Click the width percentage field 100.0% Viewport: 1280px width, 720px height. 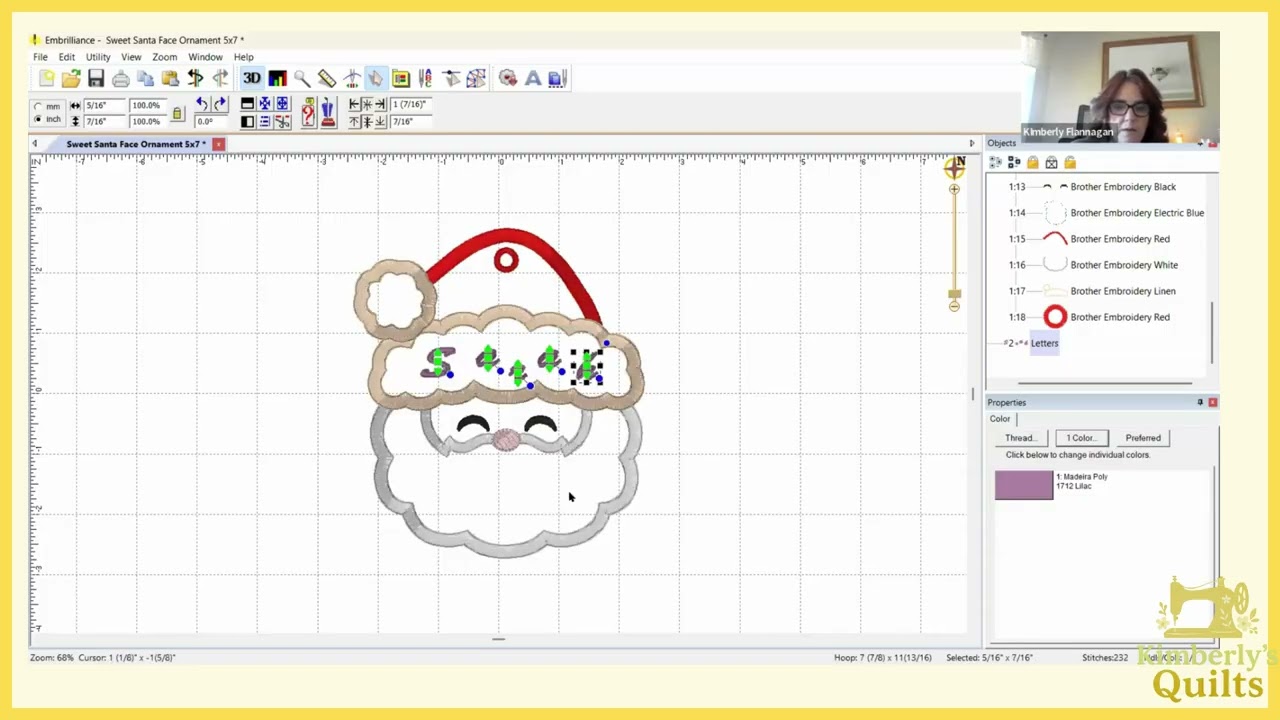[x=149, y=105]
